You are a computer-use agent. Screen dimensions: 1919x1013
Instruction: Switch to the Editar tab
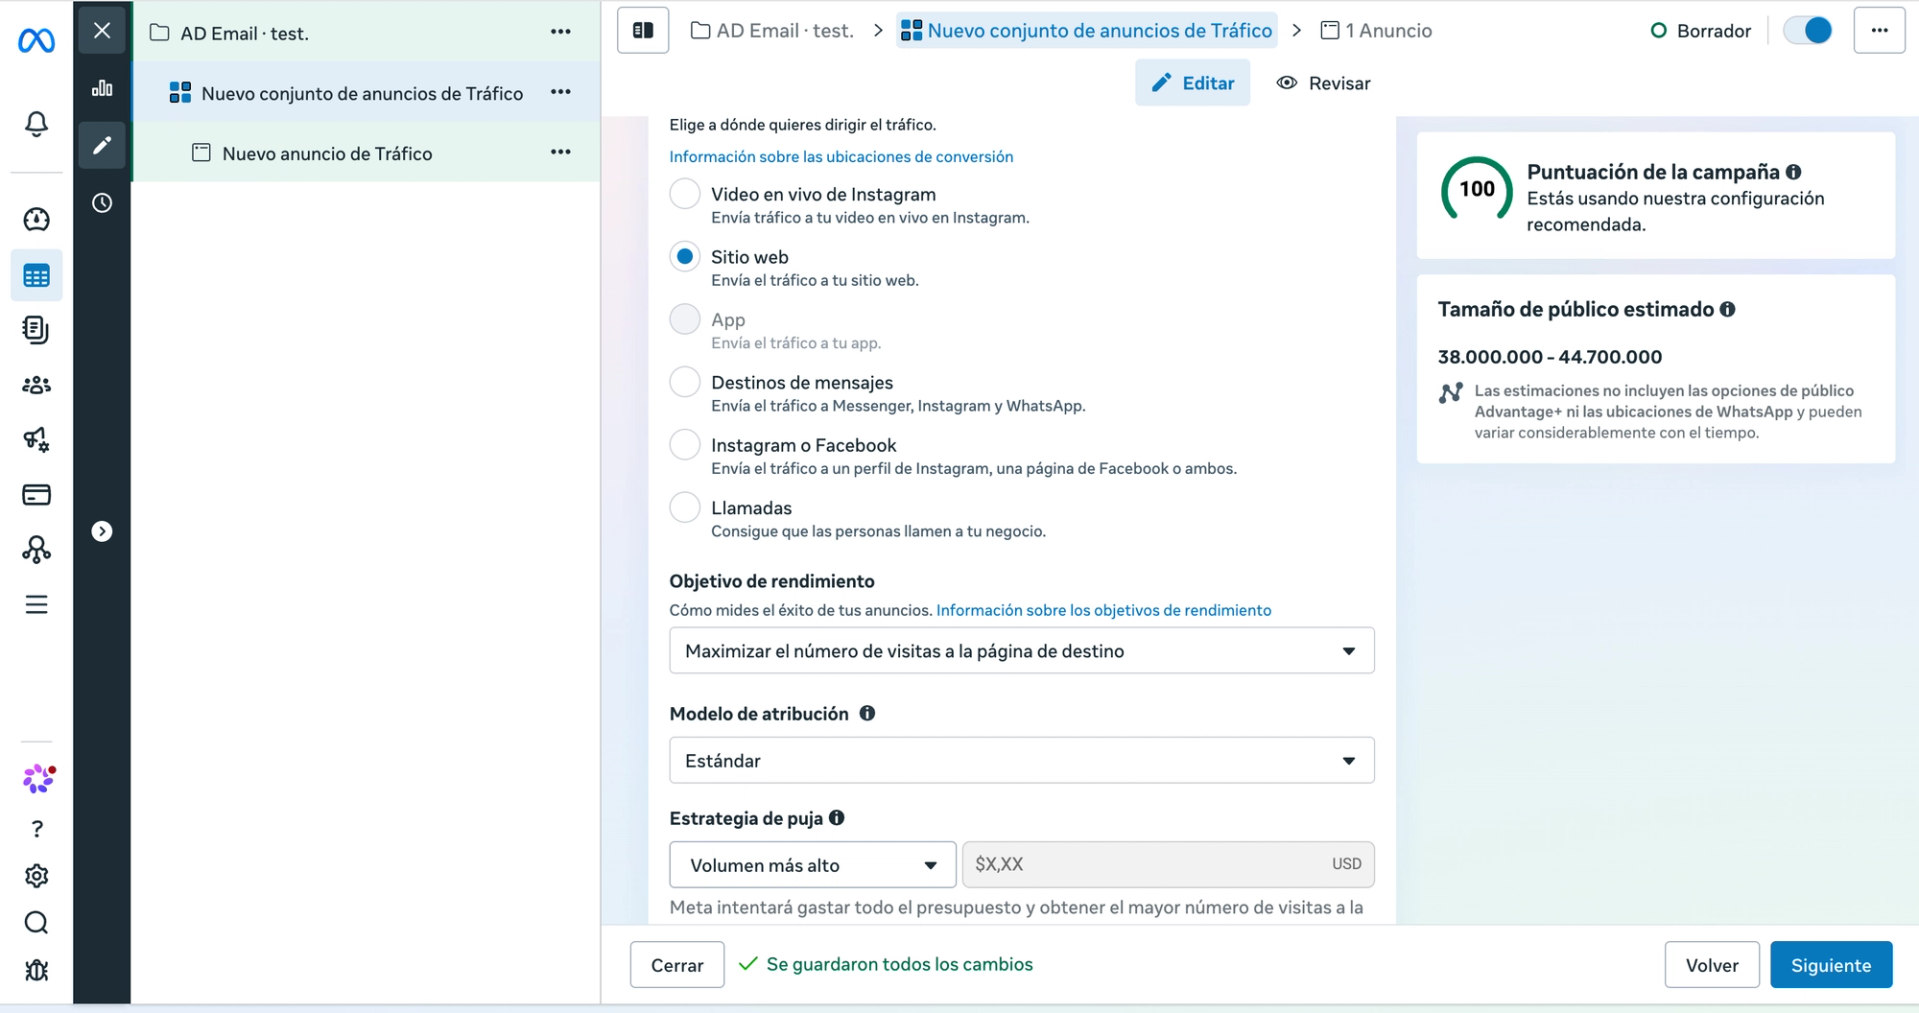(x=1192, y=83)
